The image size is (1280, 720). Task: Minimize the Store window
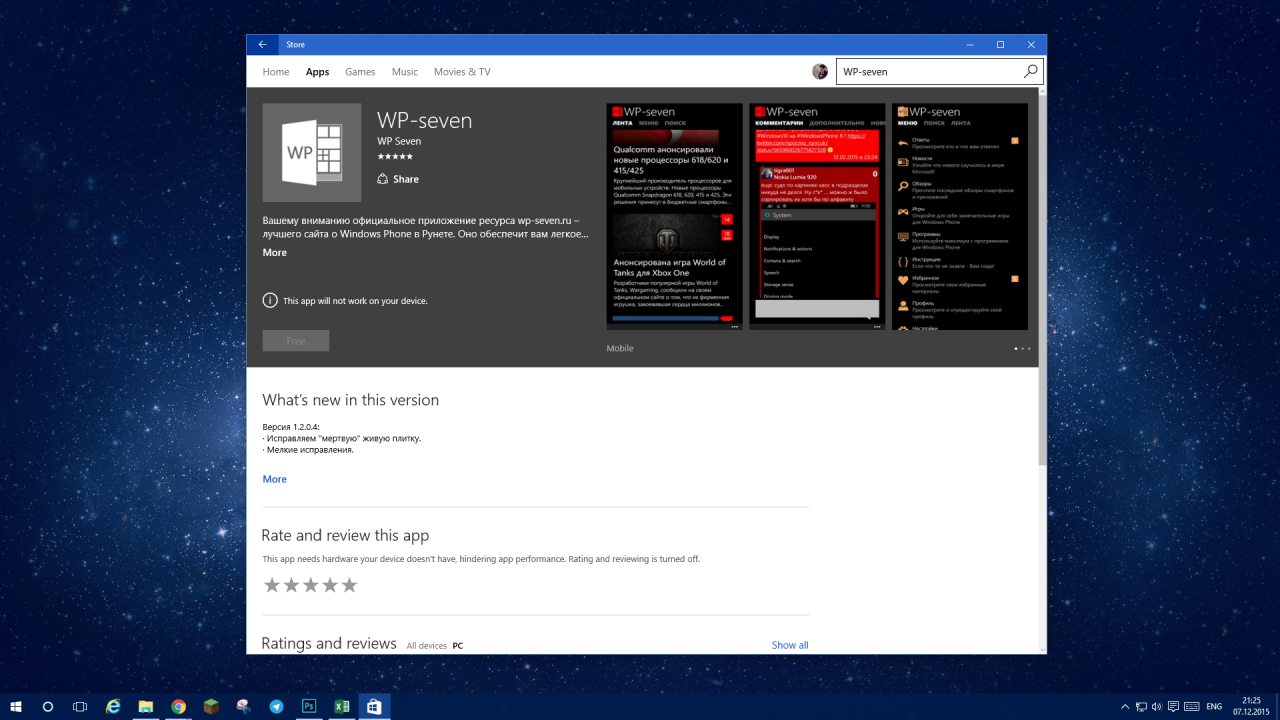click(969, 45)
